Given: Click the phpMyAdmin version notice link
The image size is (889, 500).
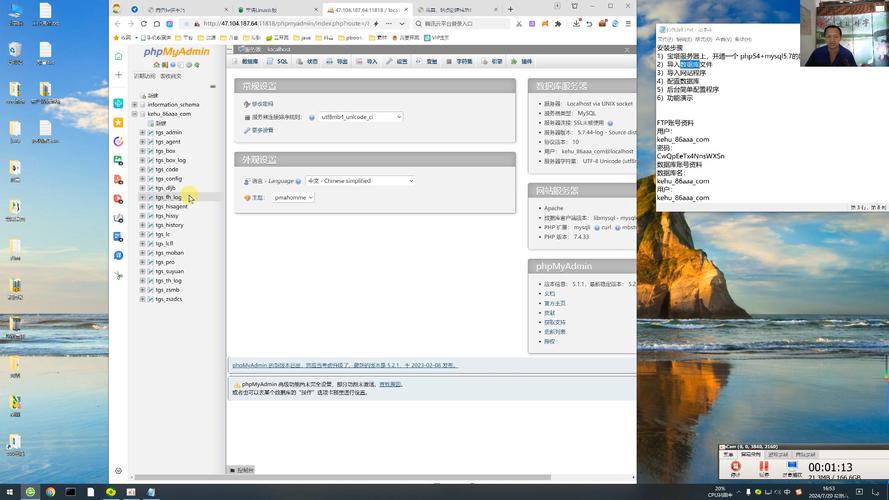Looking at the screenshot, I should click(345, 366).
